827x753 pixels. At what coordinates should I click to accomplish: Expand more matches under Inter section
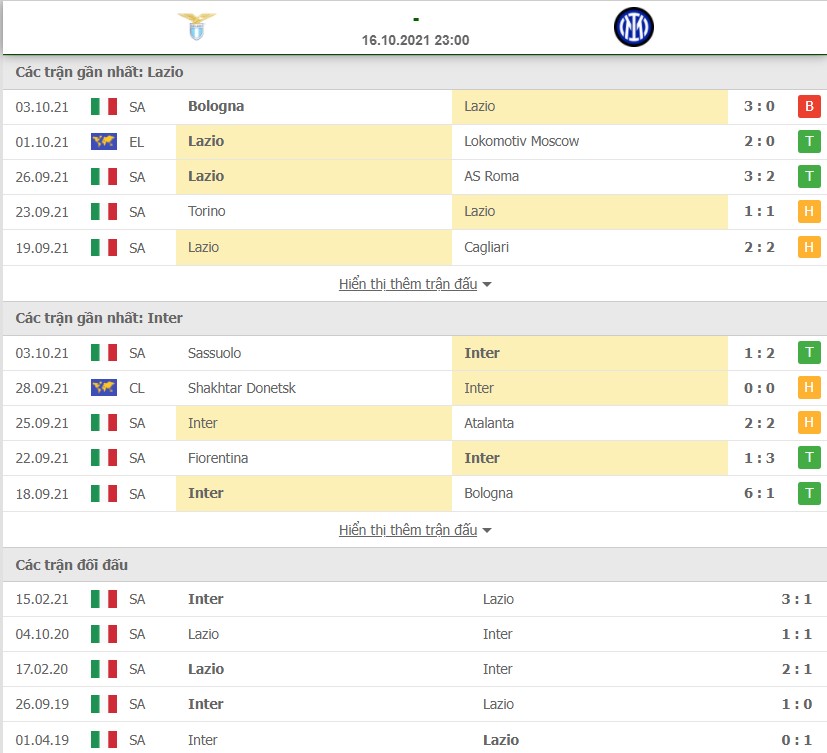415,530
